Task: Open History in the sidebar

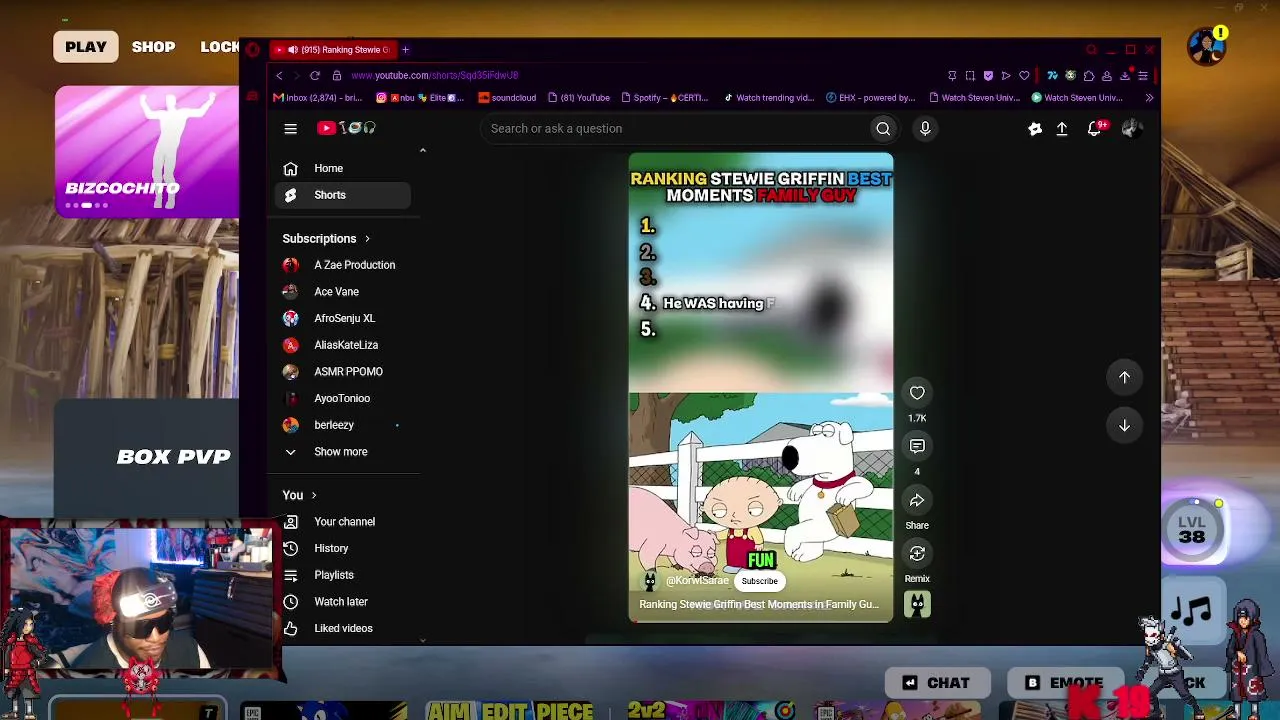Action: tap(343, 548)
